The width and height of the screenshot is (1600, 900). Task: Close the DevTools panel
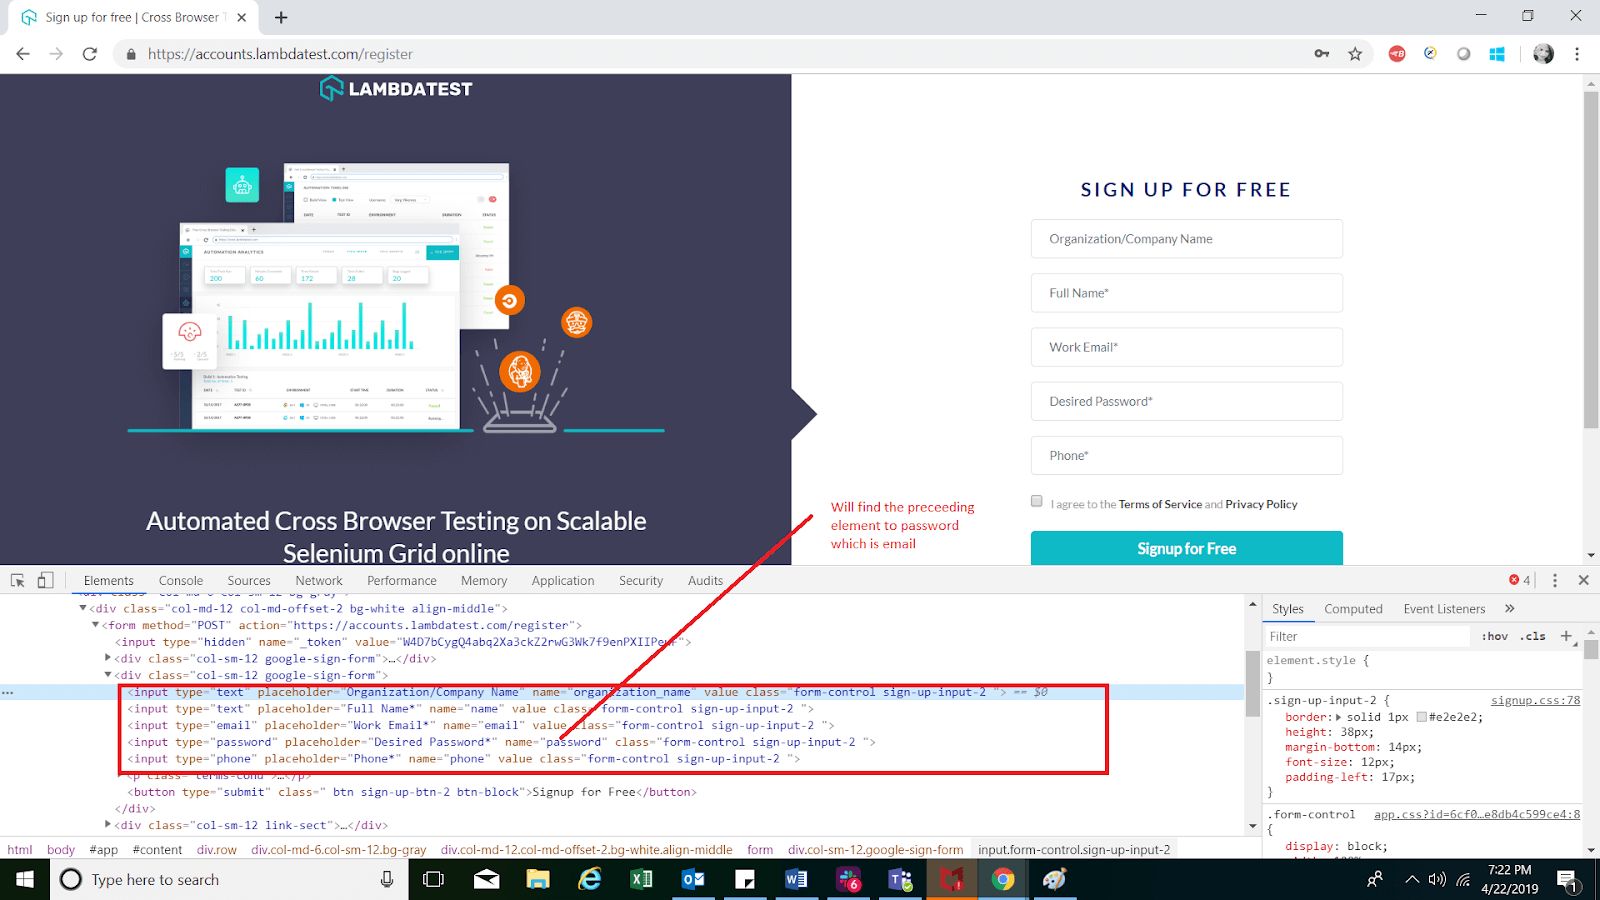pos(1583,580)
